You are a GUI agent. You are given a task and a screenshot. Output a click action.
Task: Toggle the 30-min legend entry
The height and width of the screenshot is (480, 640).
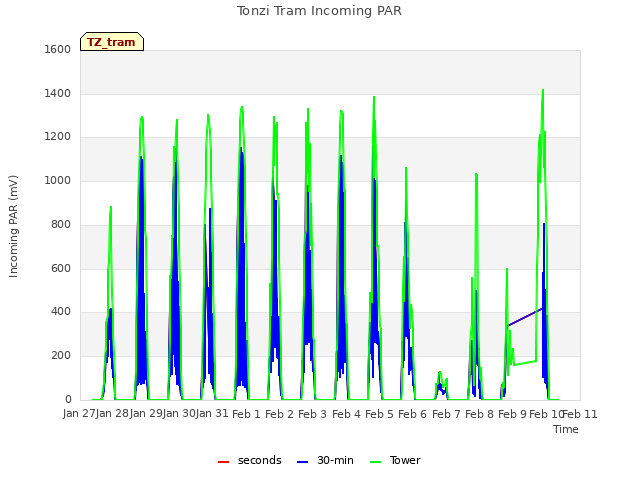coord(325,461)
